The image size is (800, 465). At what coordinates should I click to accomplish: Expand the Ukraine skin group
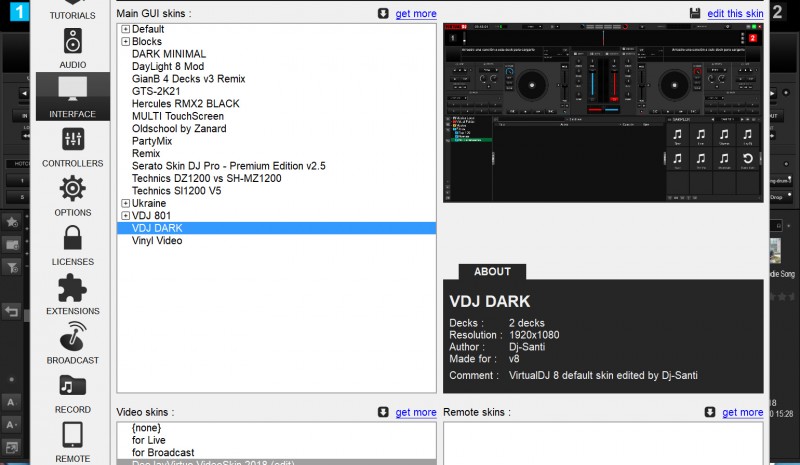click(125, 203)
